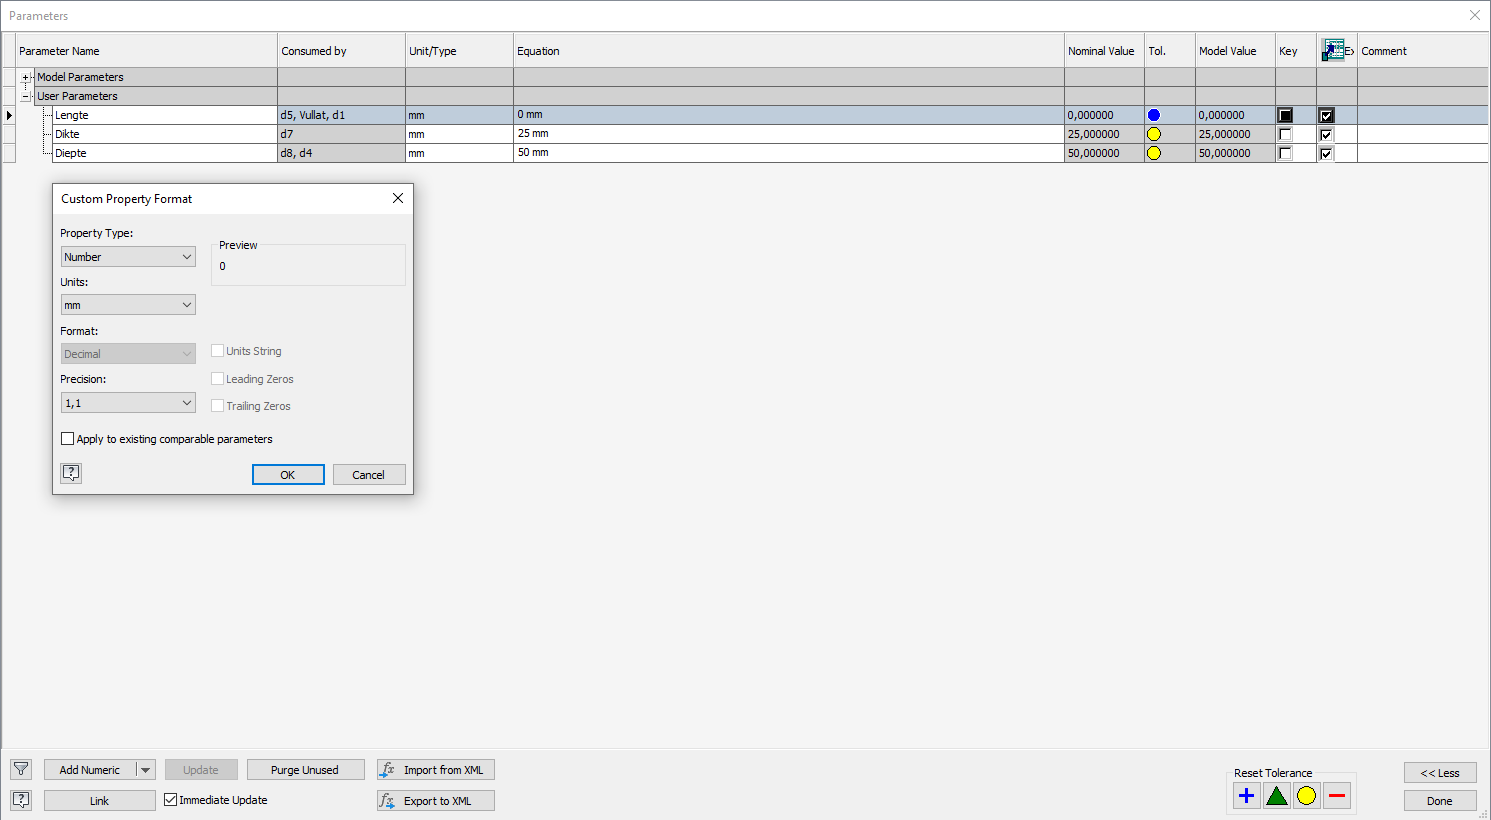This screenshot has height=820, width=1491.
Task: Click the Purge Unused button
Action: 305,769
